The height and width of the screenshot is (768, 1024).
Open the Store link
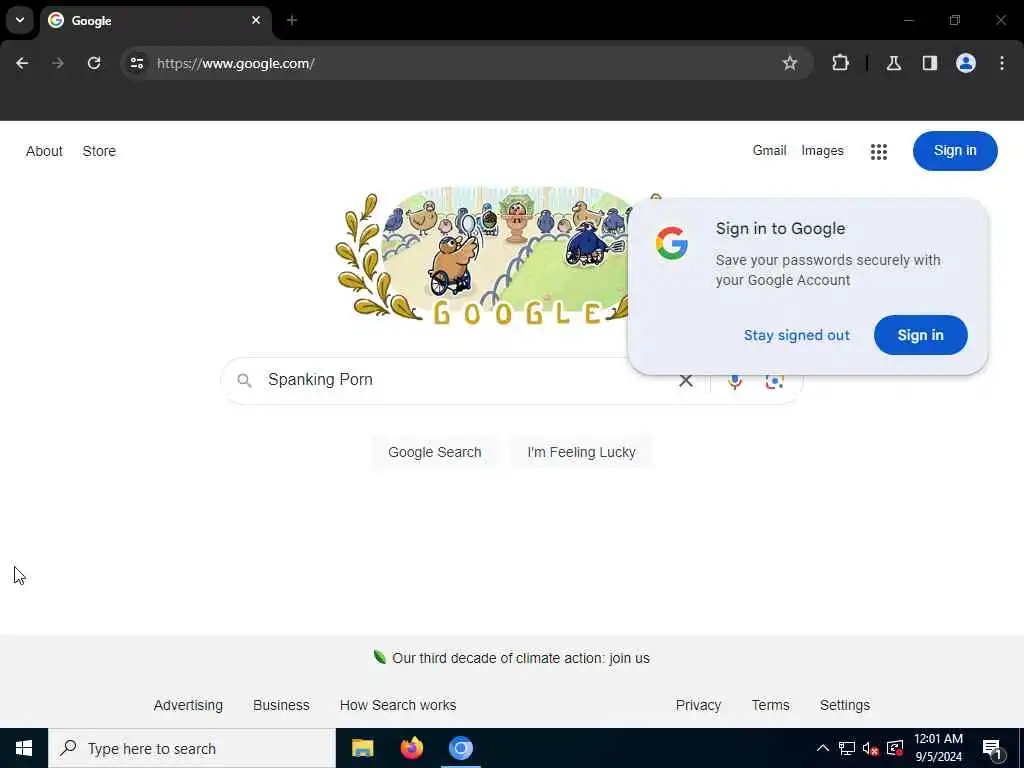[99, 151]
